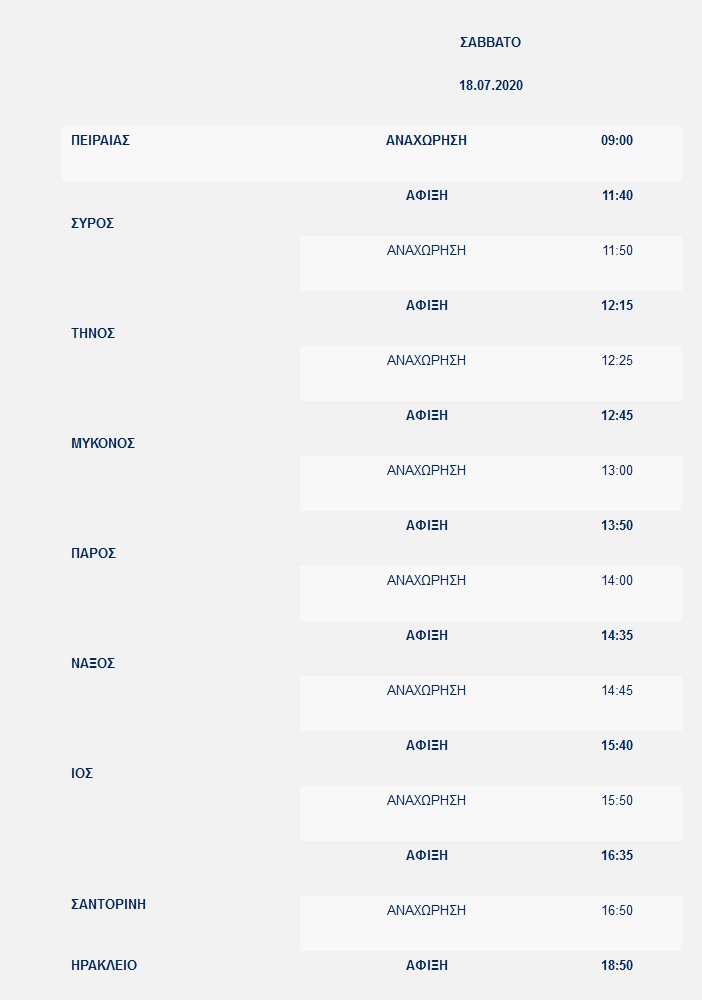The height and width of the screenshot is (1000, 702).
Task: Select the date 18.07.2020
Action: [491, 86]
